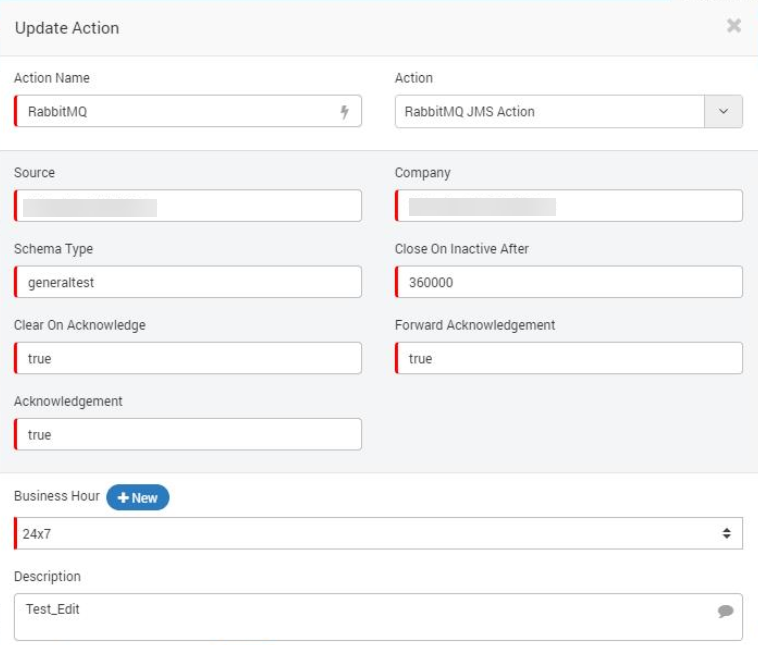Click the Clear On Acknowledge true field
The width and height of the screenshot is (758, 645).
pyautogui.click(x=188, y=358)
